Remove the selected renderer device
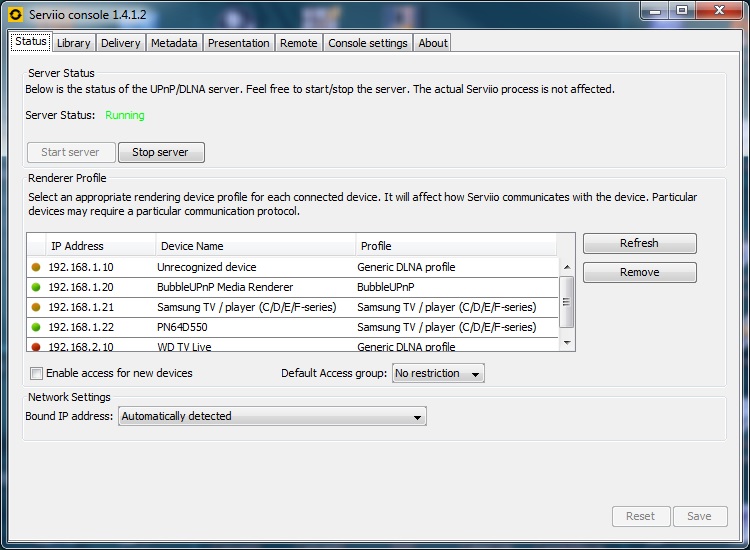 pos(639,272)
